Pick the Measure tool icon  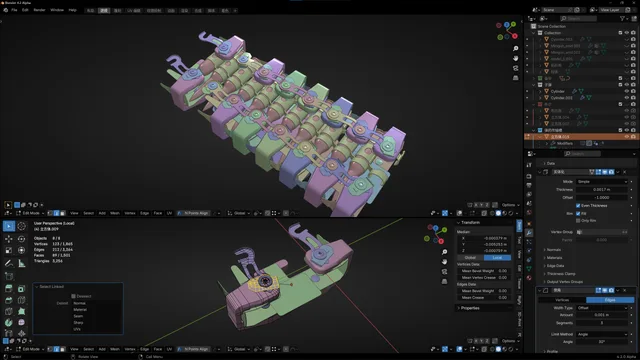coord(22,264)
